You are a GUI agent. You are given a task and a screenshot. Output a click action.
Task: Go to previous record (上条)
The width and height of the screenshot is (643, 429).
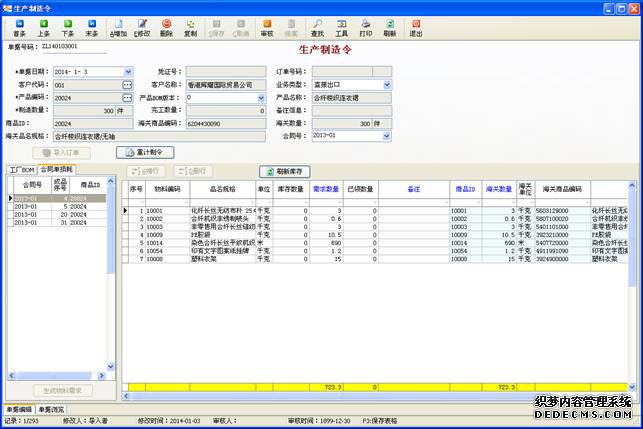pos(43,26)
